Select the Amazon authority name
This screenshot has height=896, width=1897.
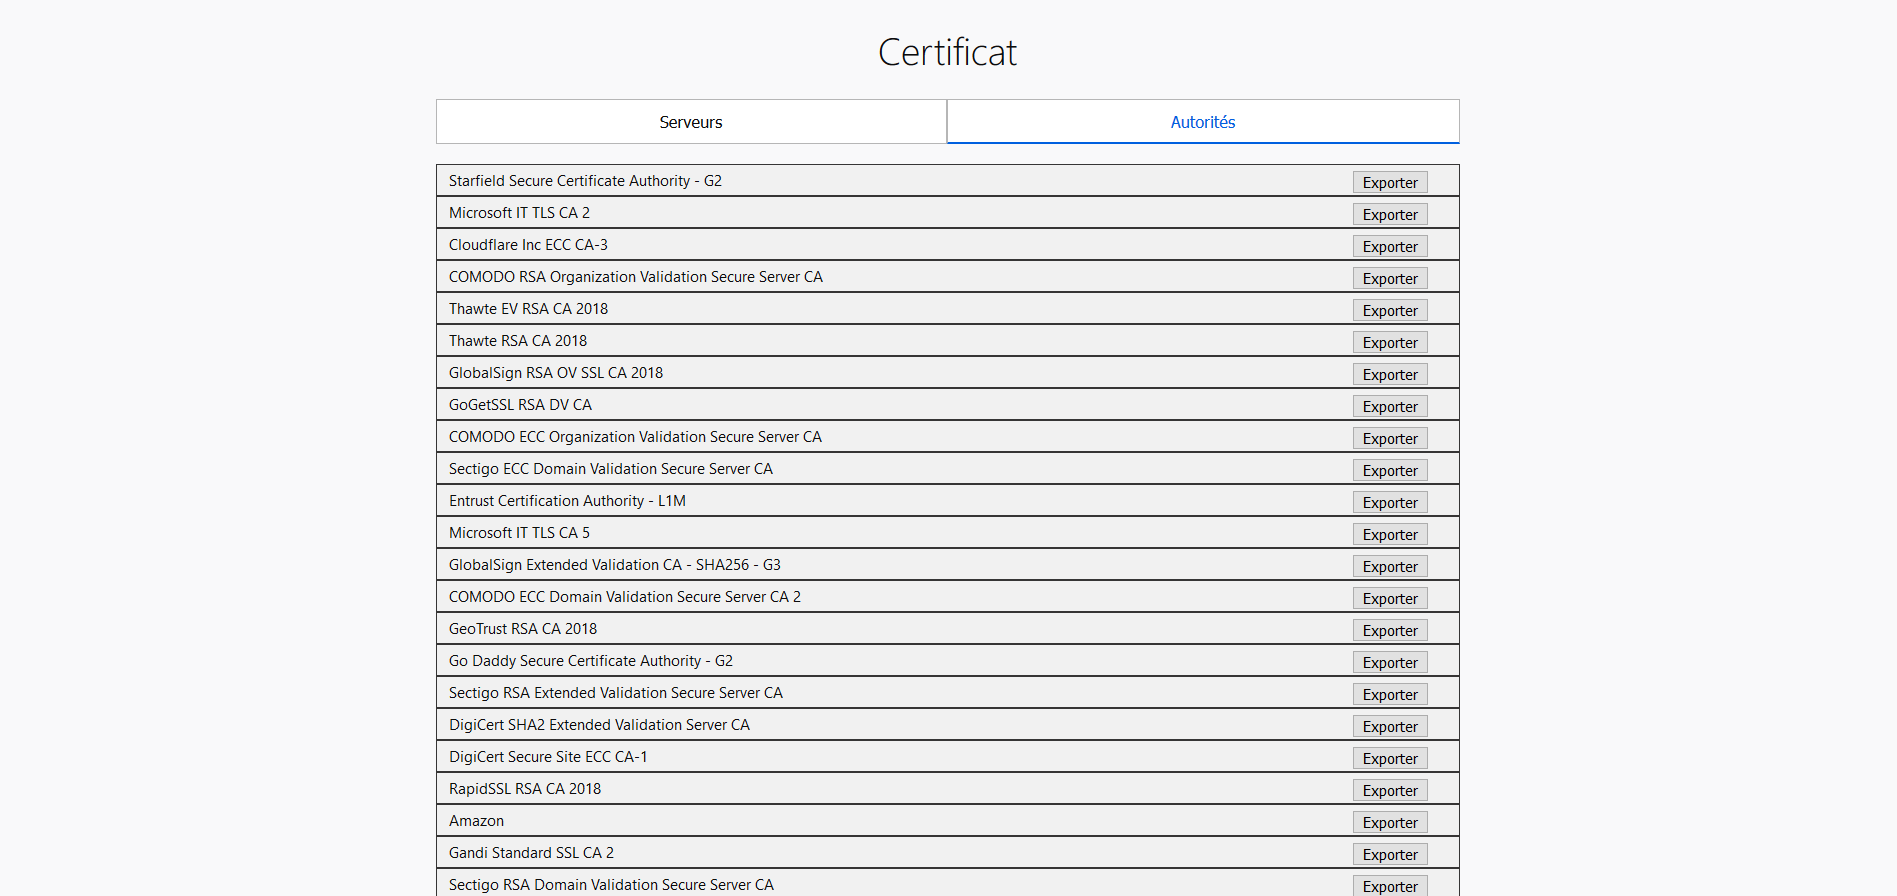(x=476, y=821)
